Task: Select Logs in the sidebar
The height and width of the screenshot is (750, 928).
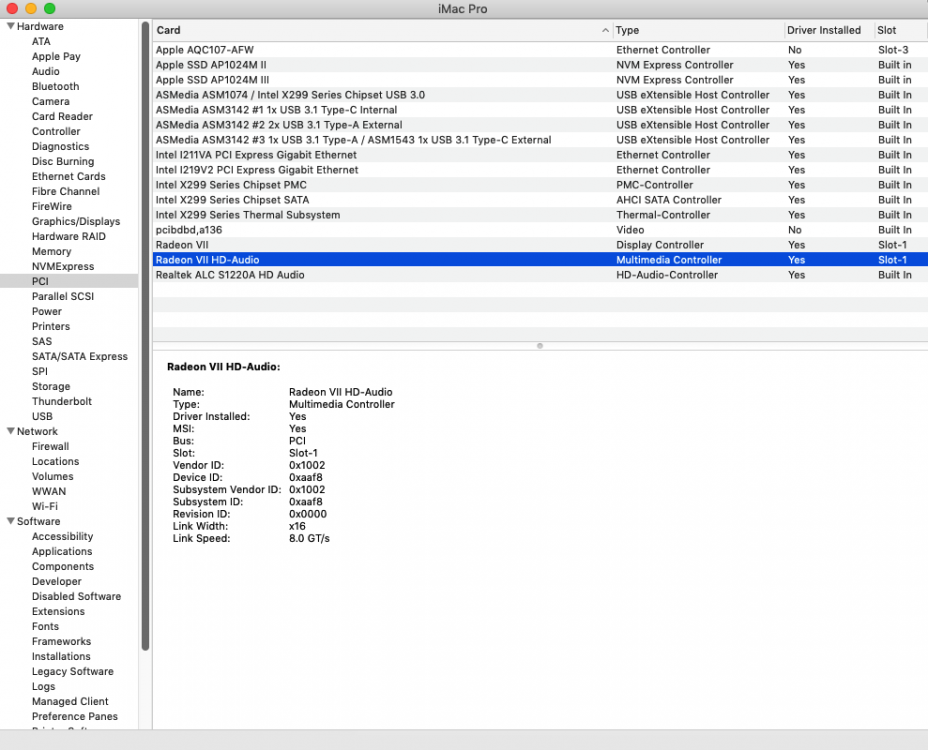Action: point(43,686)
